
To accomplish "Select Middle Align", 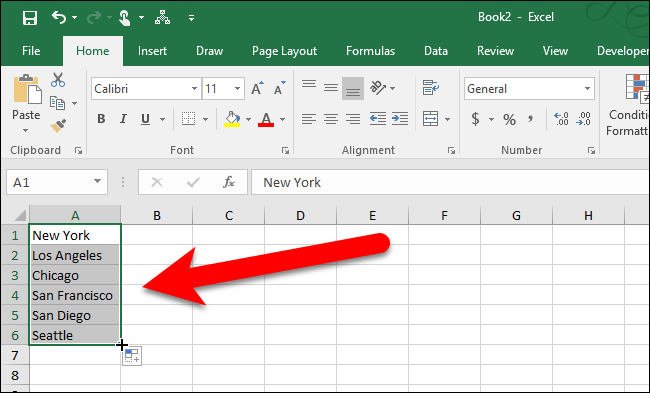I will click(x=331, y=88).
